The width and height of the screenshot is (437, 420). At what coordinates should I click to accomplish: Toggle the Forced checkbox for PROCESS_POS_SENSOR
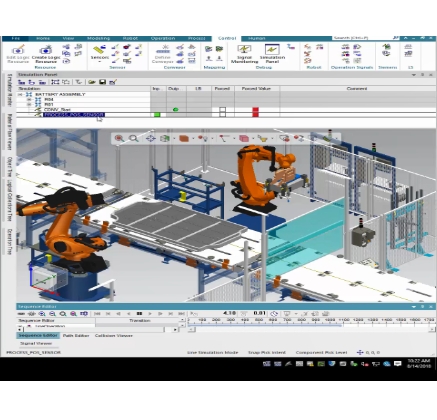pyautogui.click(x=222, y=114)
